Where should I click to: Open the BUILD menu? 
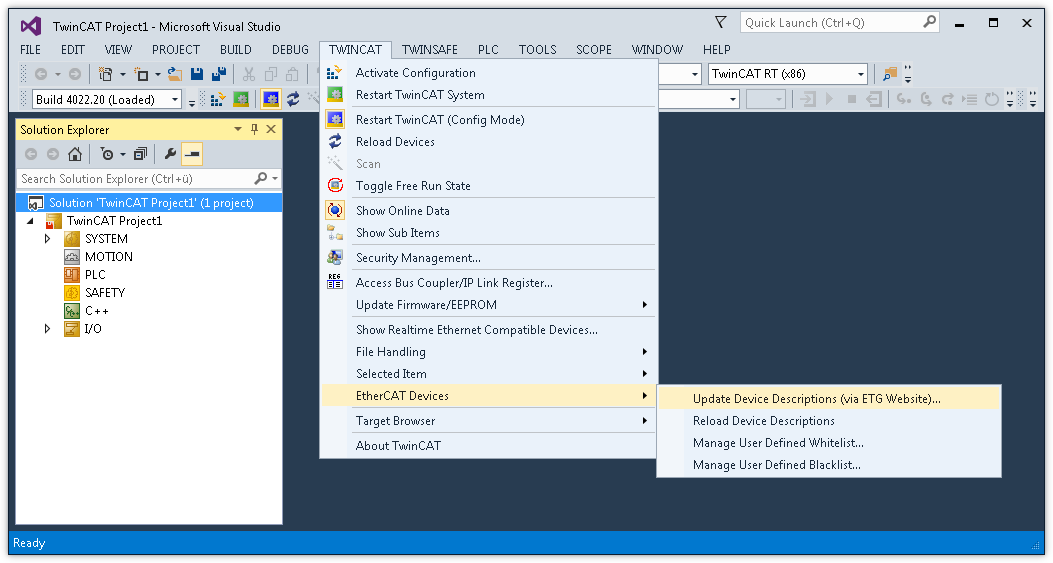[236, 50]
